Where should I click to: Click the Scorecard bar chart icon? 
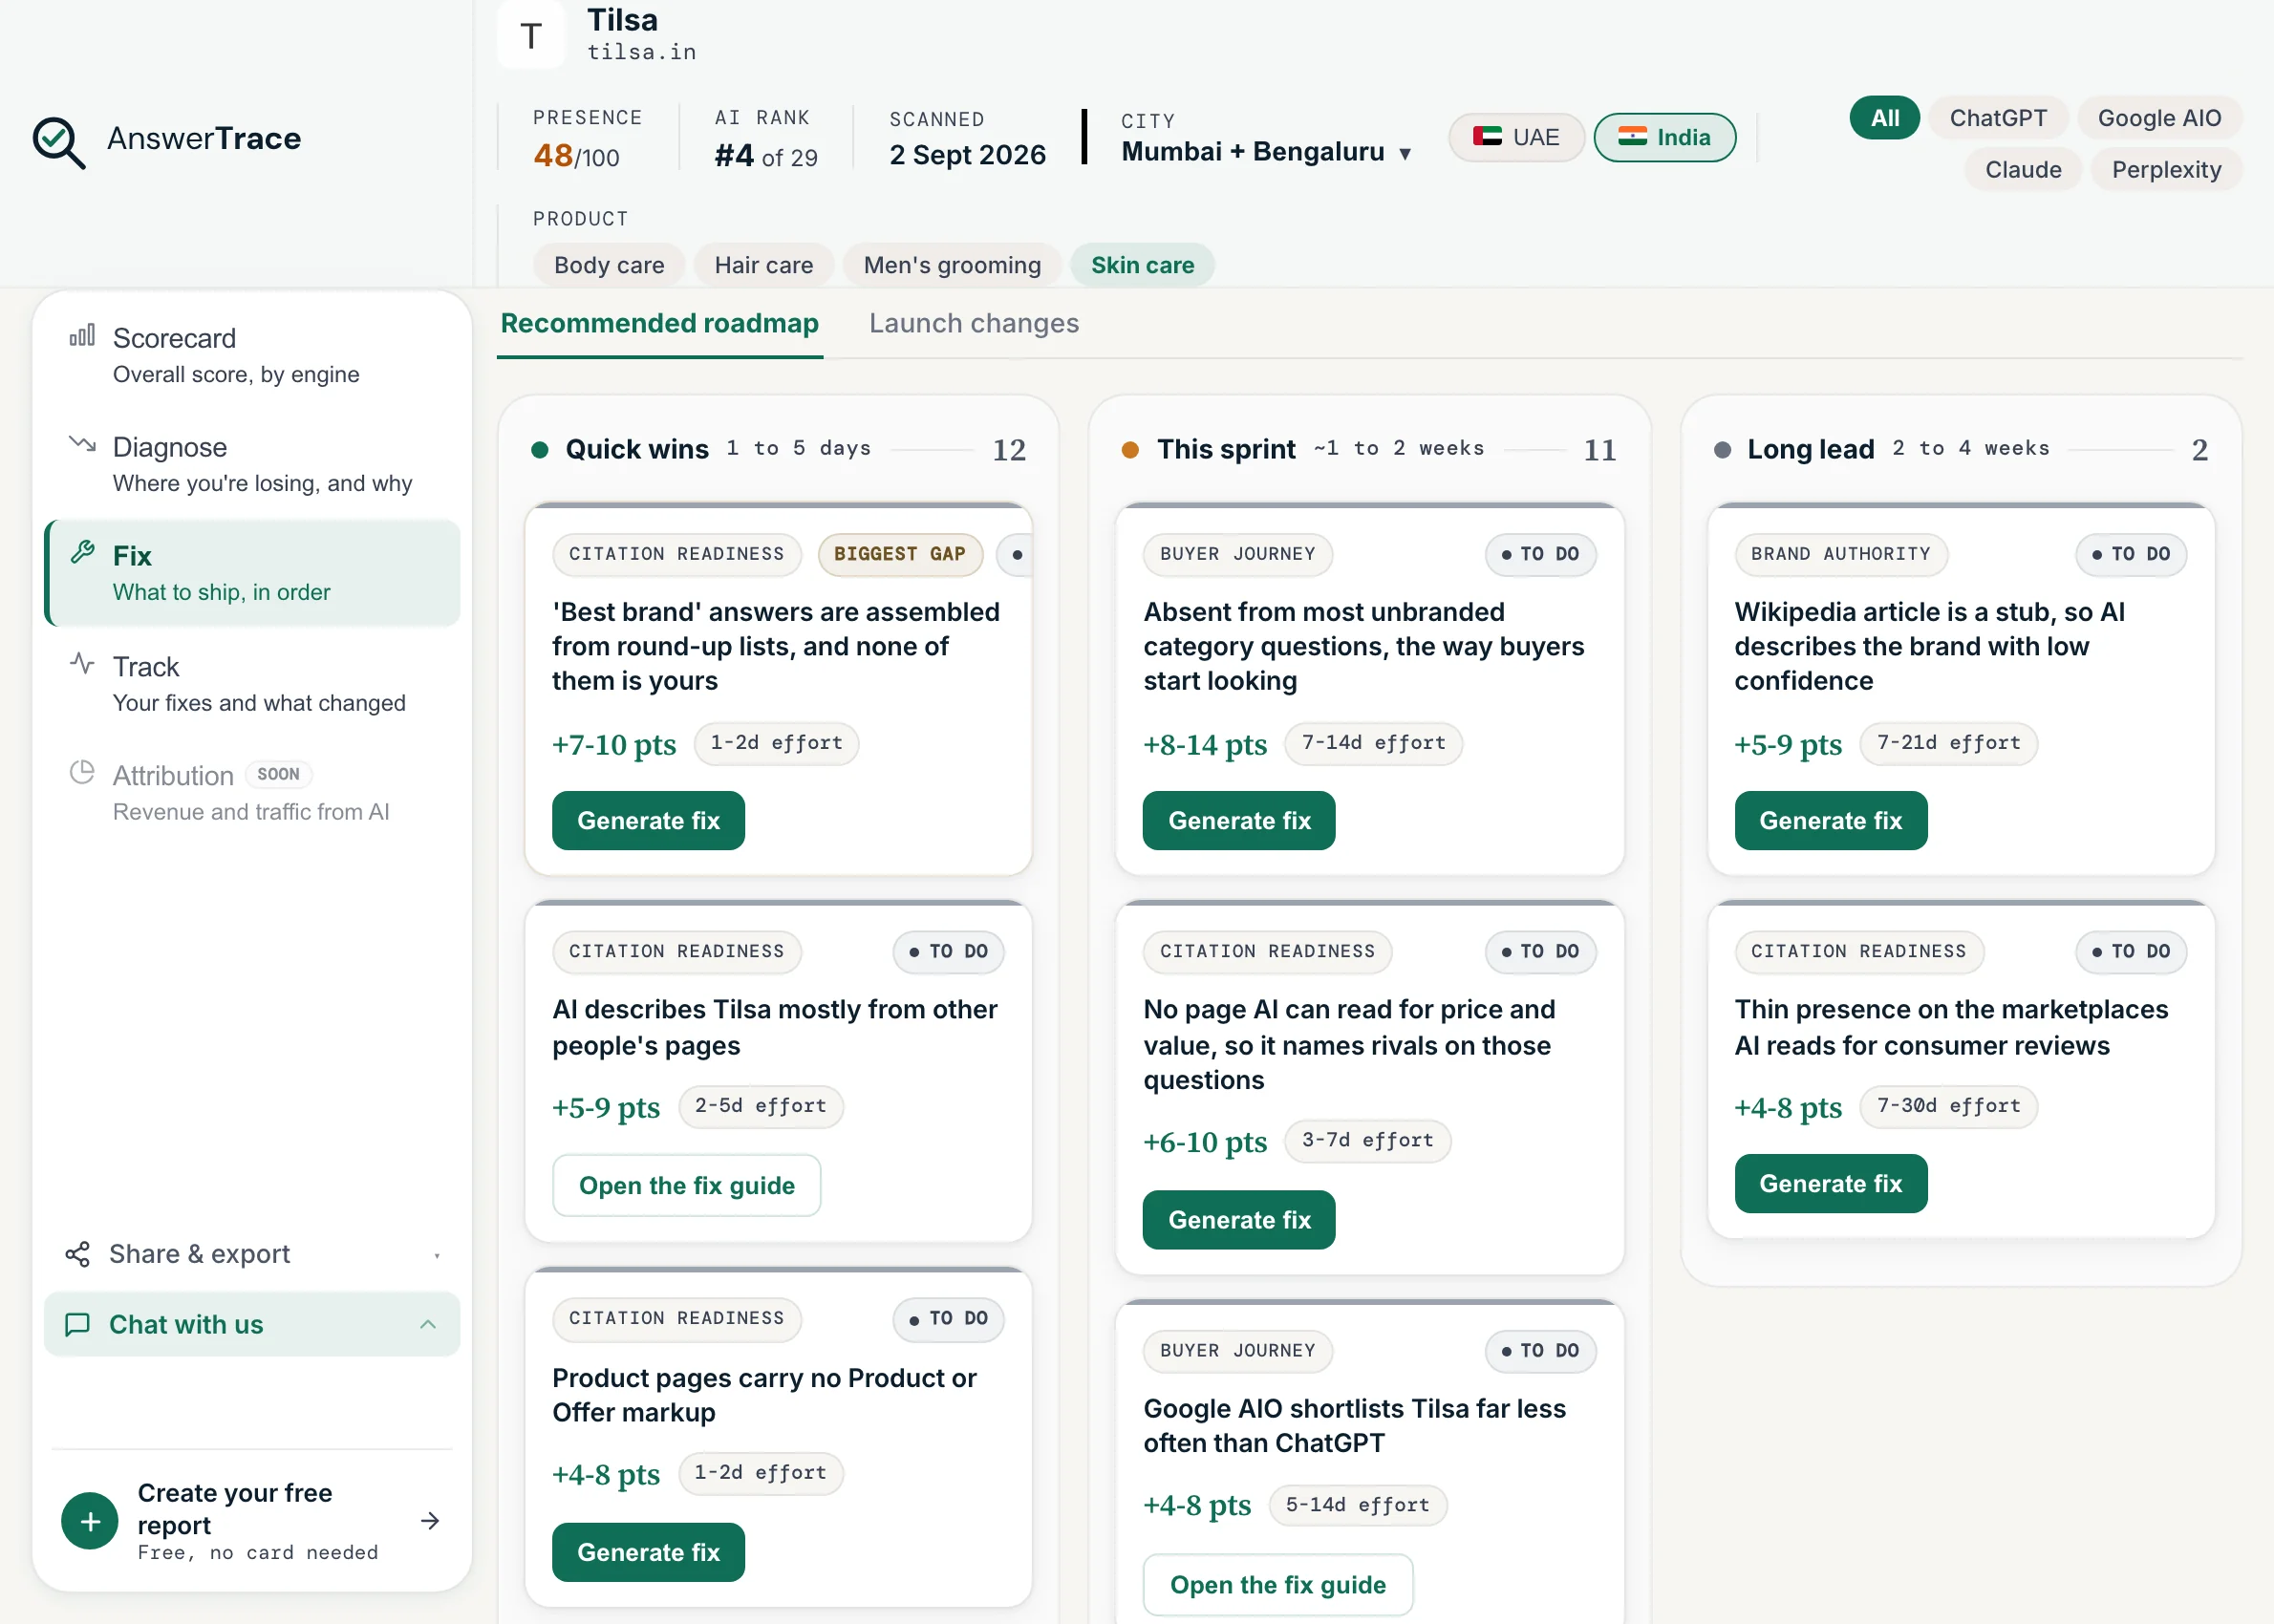click(82, 335)
